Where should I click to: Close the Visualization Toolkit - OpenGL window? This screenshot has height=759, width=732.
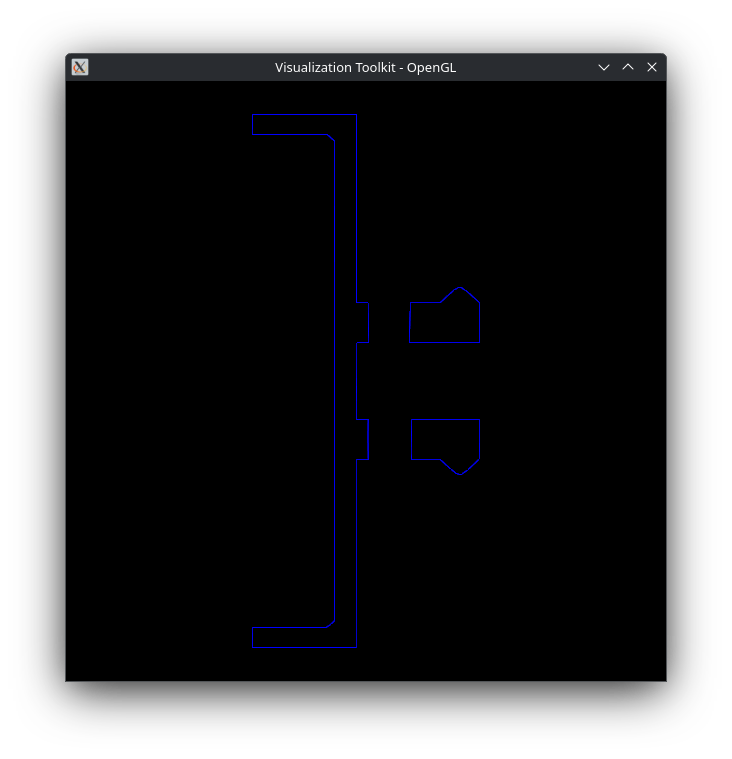652,67
